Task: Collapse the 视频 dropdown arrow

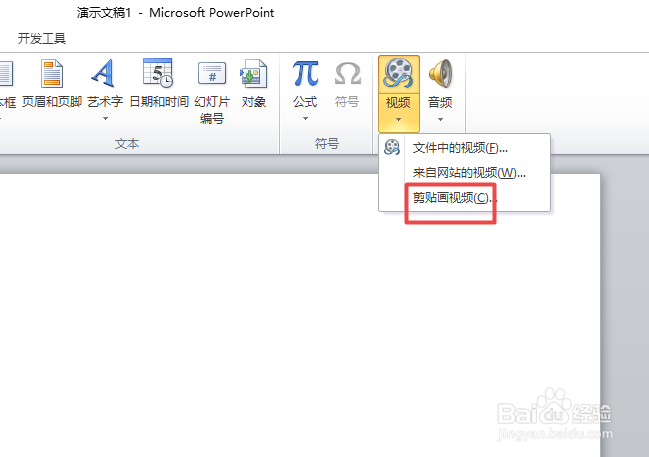Action: pos(398,120)
